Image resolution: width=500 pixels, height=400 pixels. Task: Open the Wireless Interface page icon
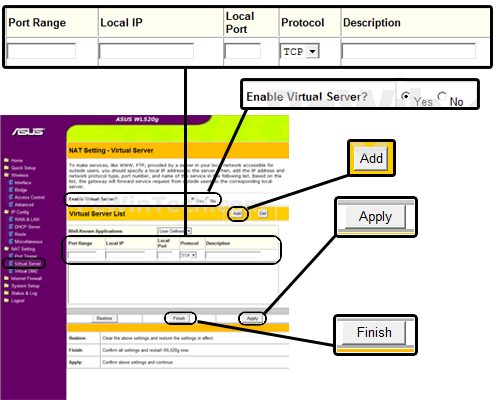click(x=11, y=182)
